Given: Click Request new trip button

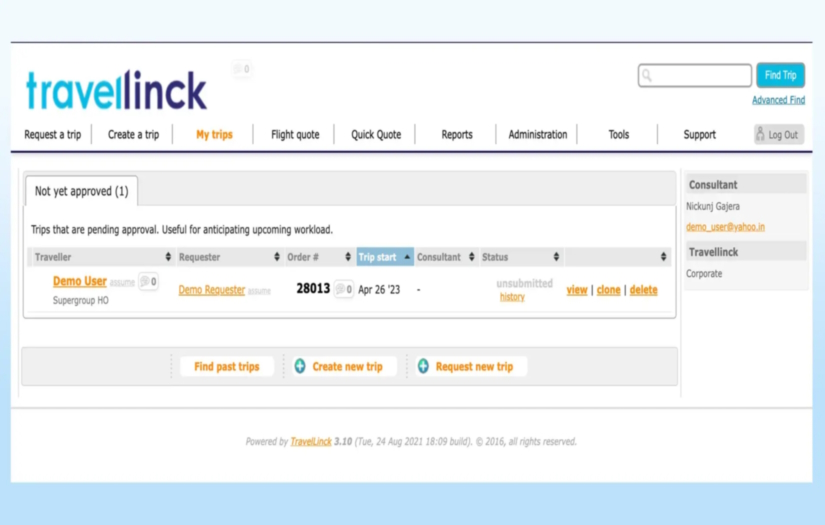Looking at the screenshot, I should click(x=471, y=366).
